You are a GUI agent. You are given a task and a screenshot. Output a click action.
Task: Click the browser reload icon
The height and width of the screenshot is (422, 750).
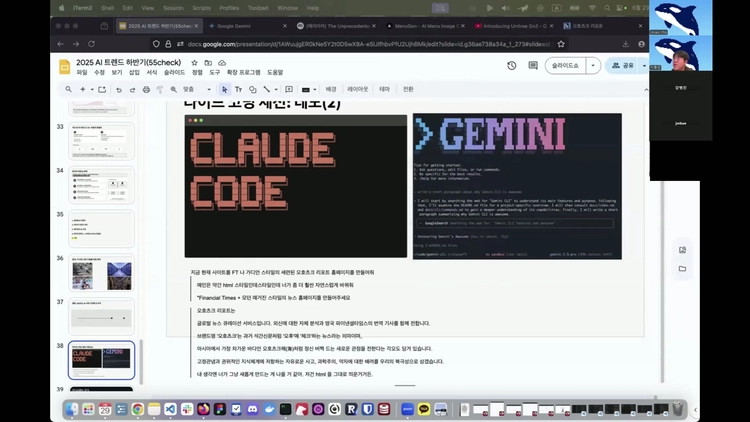pos(91,44)
